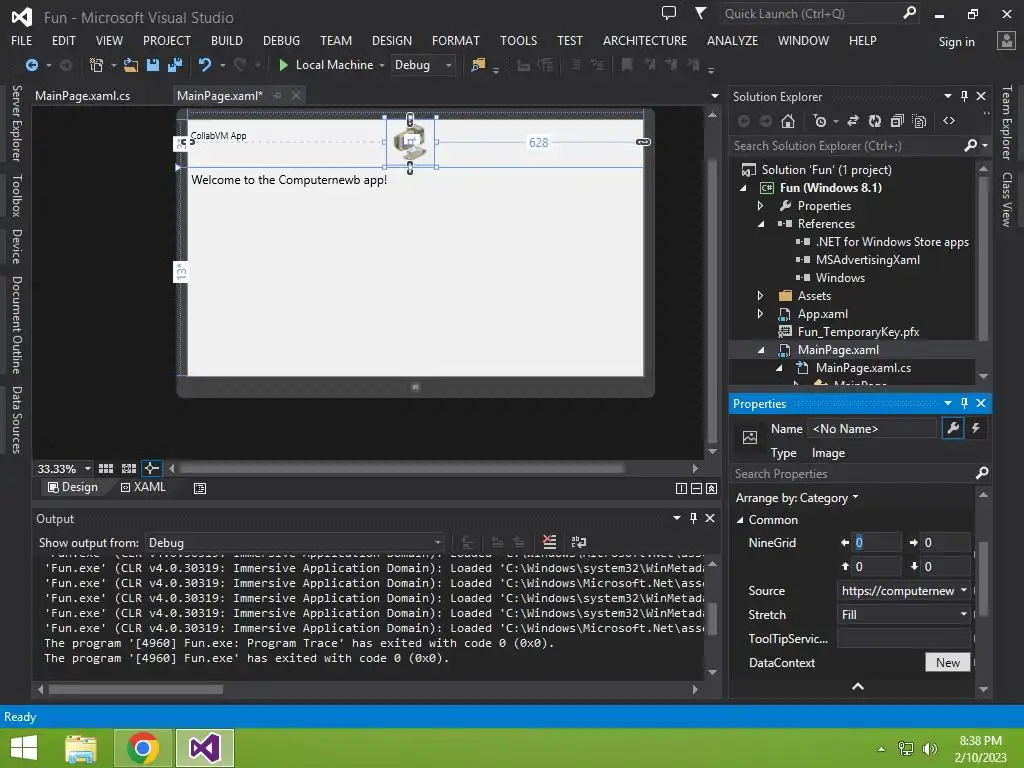This screenshot has height=768, width=1024.
Task: Open properties view with the wrench icon
Action: pos(953,428)
